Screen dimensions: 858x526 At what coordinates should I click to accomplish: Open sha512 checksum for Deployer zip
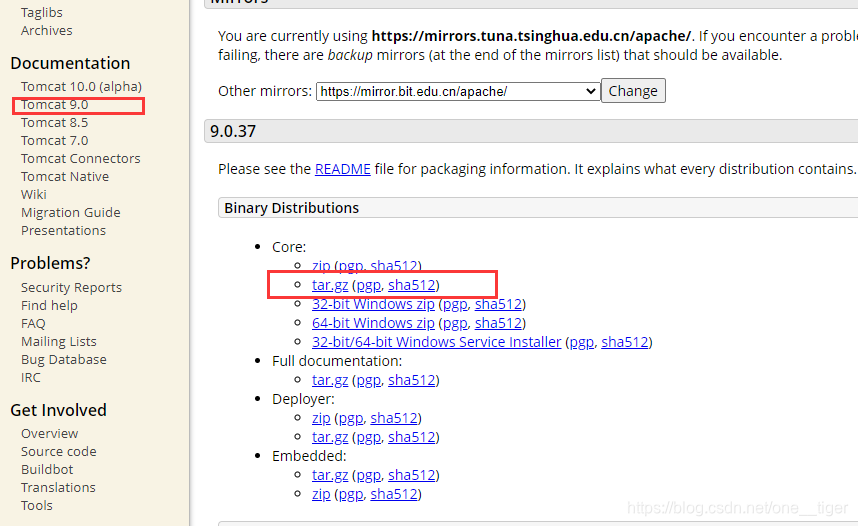point(394,418)
